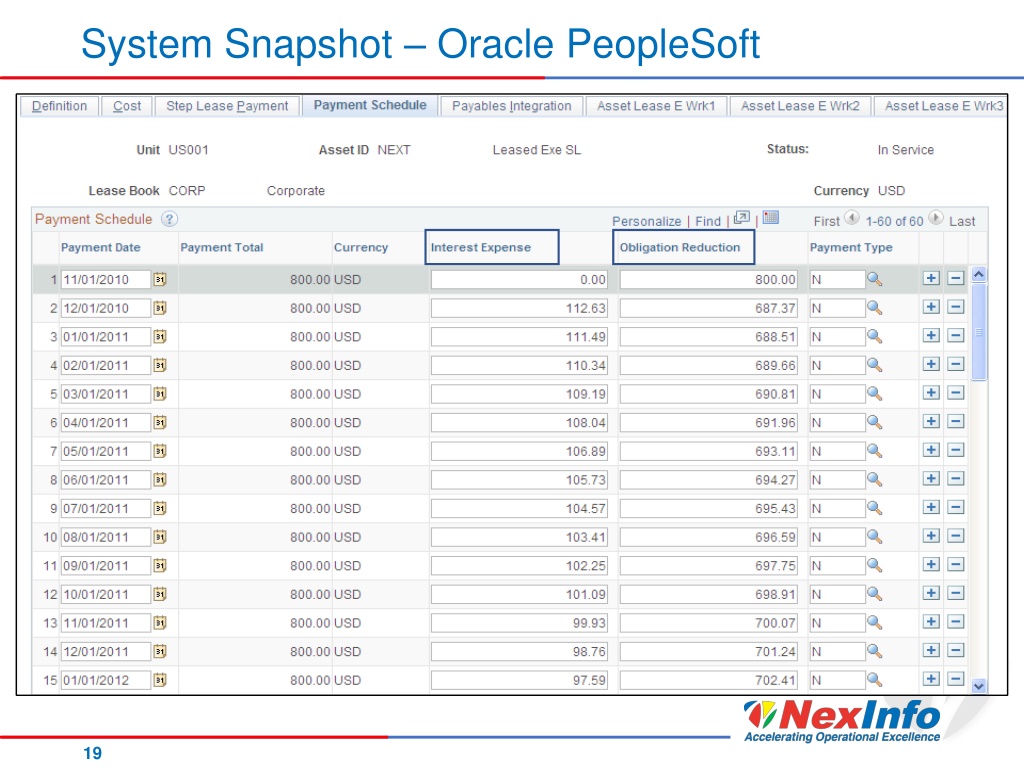Open the Asset Lease E Wrk1 tab
Viewport: 1024px width, 768px height.
point(656,106)
